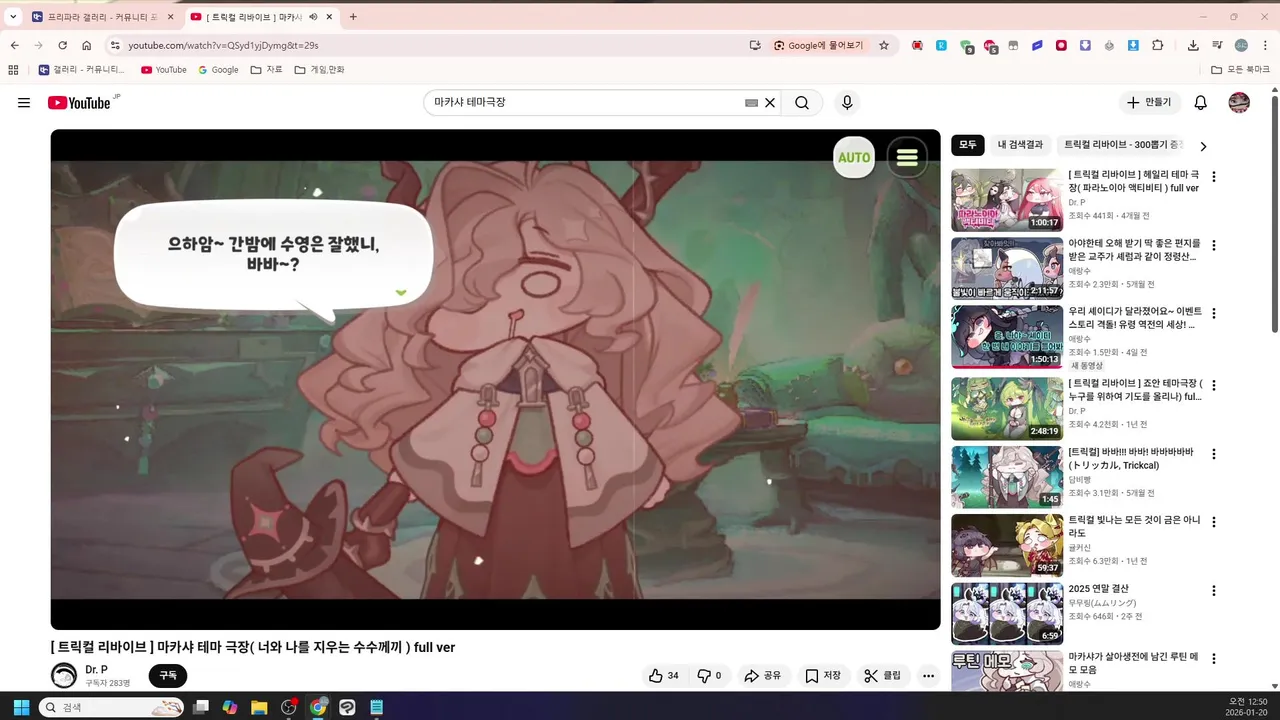Go to the YouTube home logo
The width and height of the screenshot is (1280, 720).
tap(79, 103)
